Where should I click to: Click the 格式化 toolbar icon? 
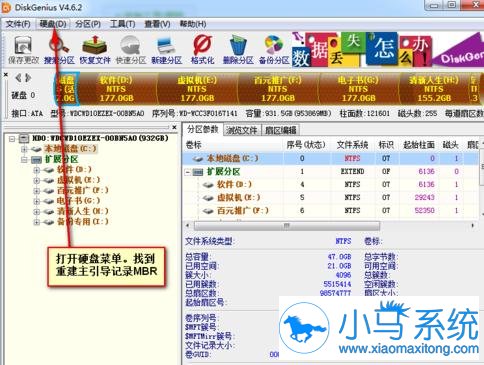coord(202,50)
